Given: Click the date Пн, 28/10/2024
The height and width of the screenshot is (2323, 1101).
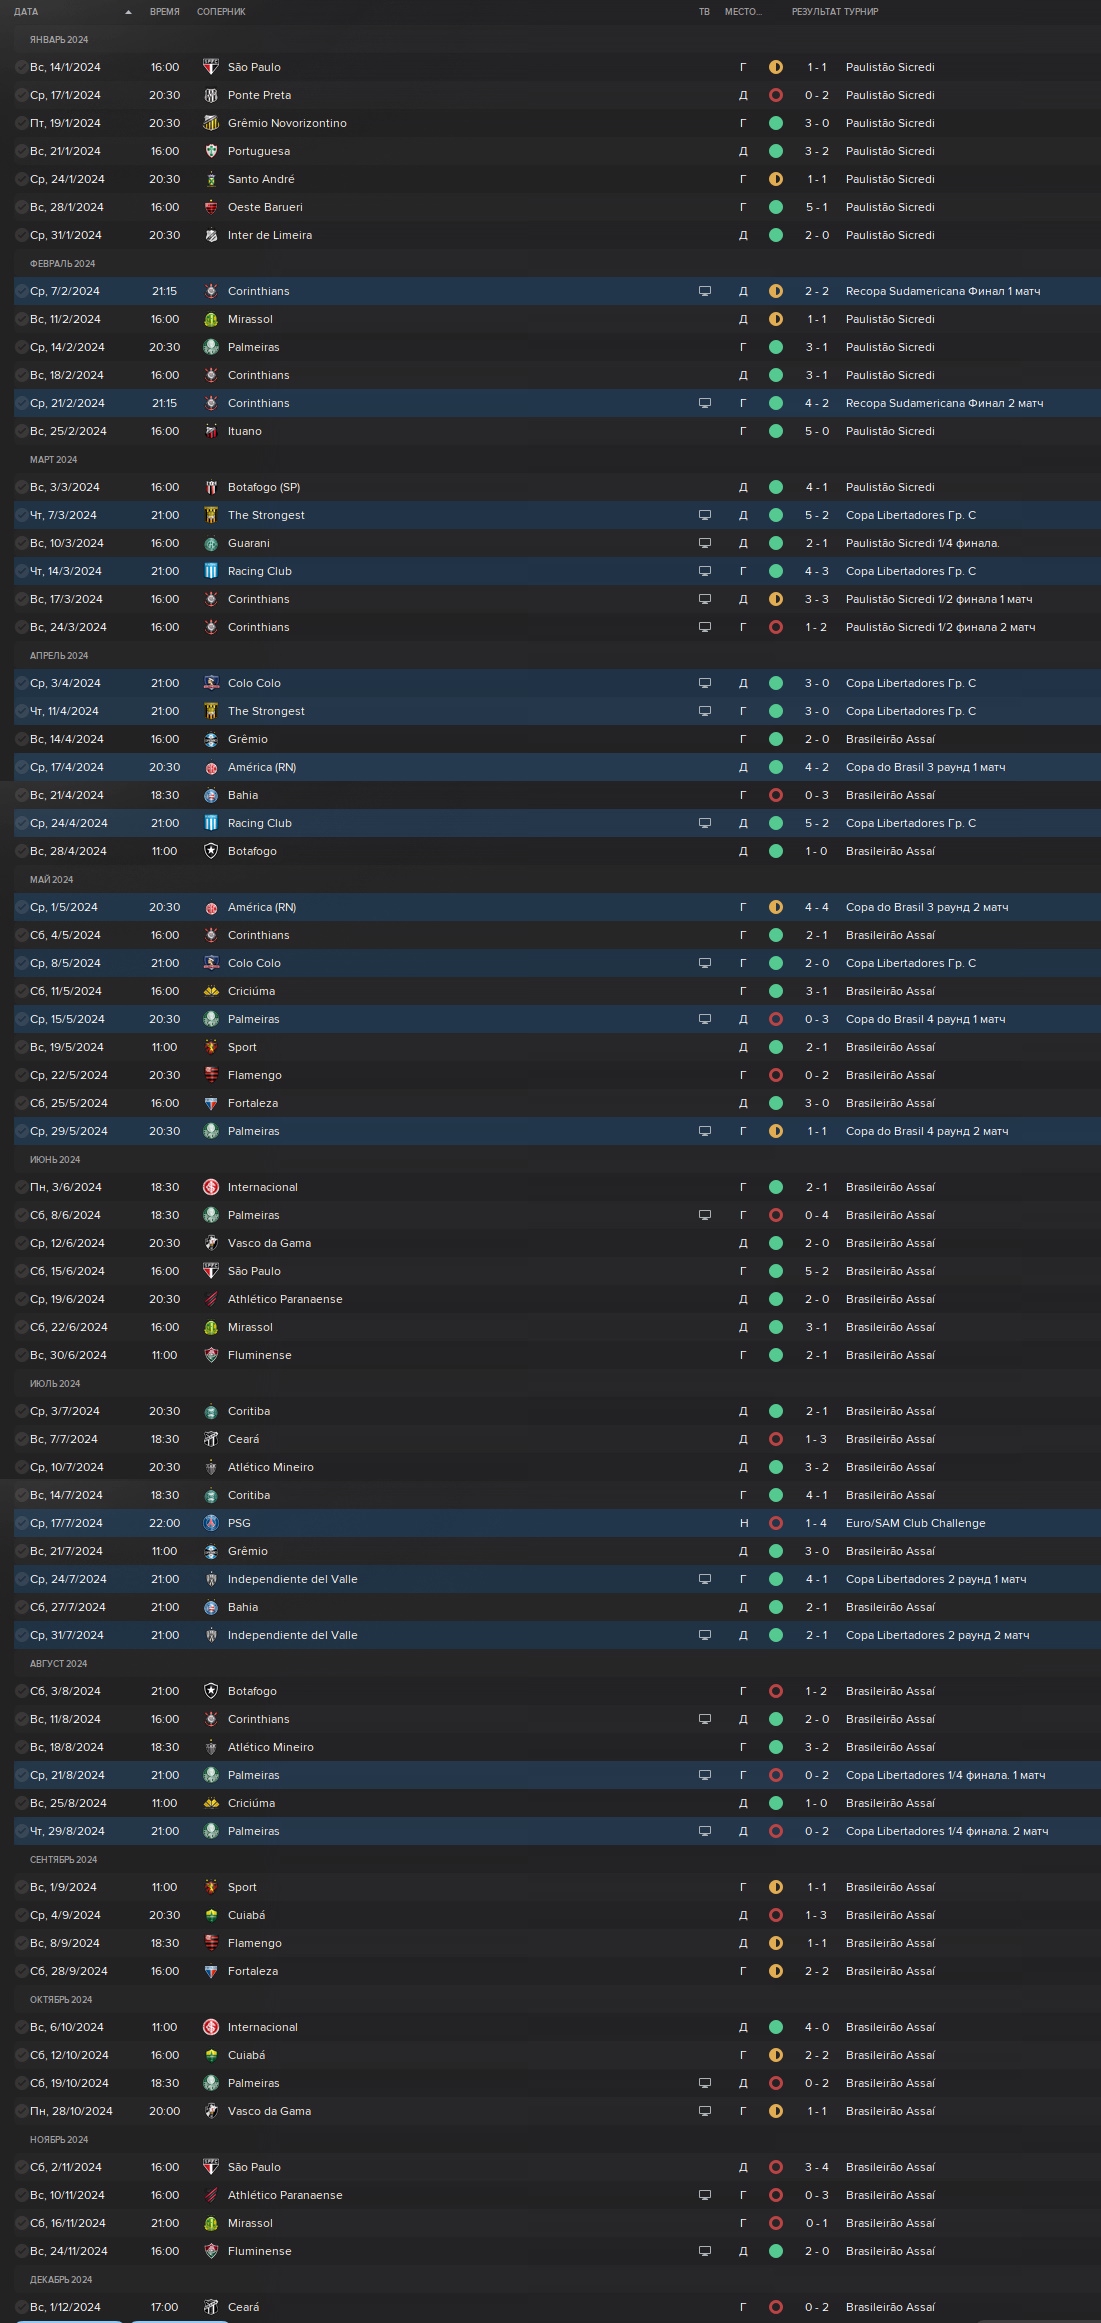Looking at the screenshot, I should [x=71, y=2111].
